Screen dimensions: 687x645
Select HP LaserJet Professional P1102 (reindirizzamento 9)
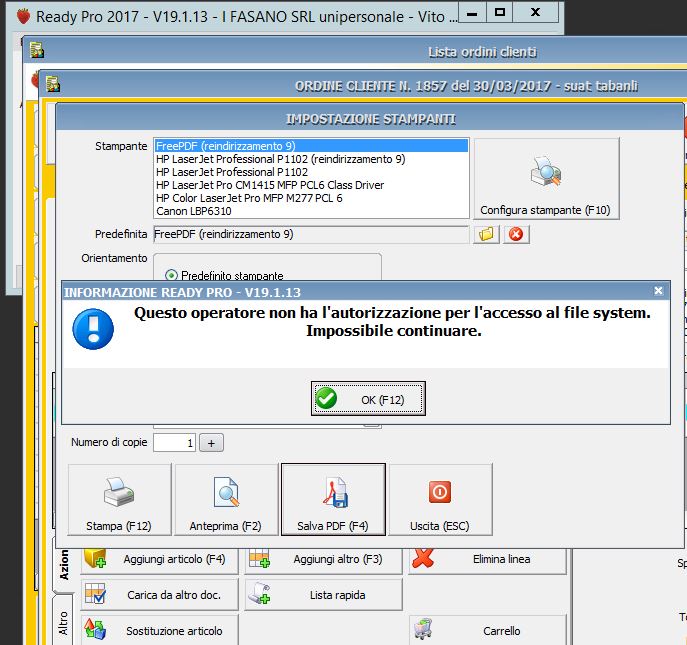311,159
